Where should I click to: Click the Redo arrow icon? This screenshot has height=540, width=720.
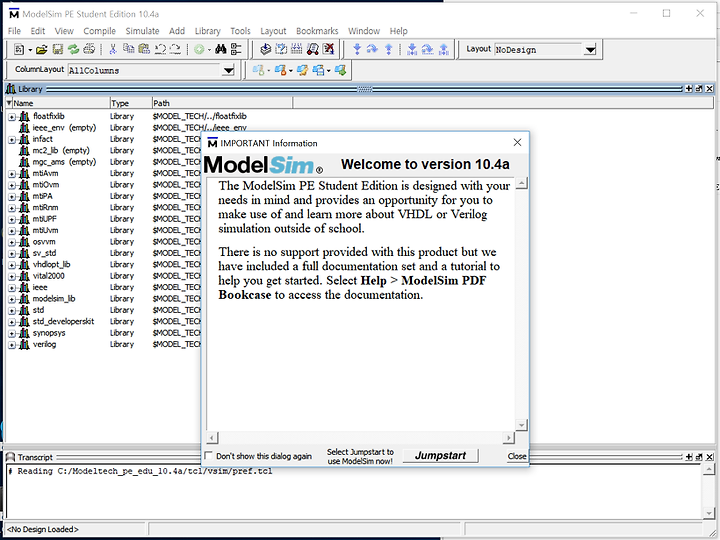tap(175, 49)
